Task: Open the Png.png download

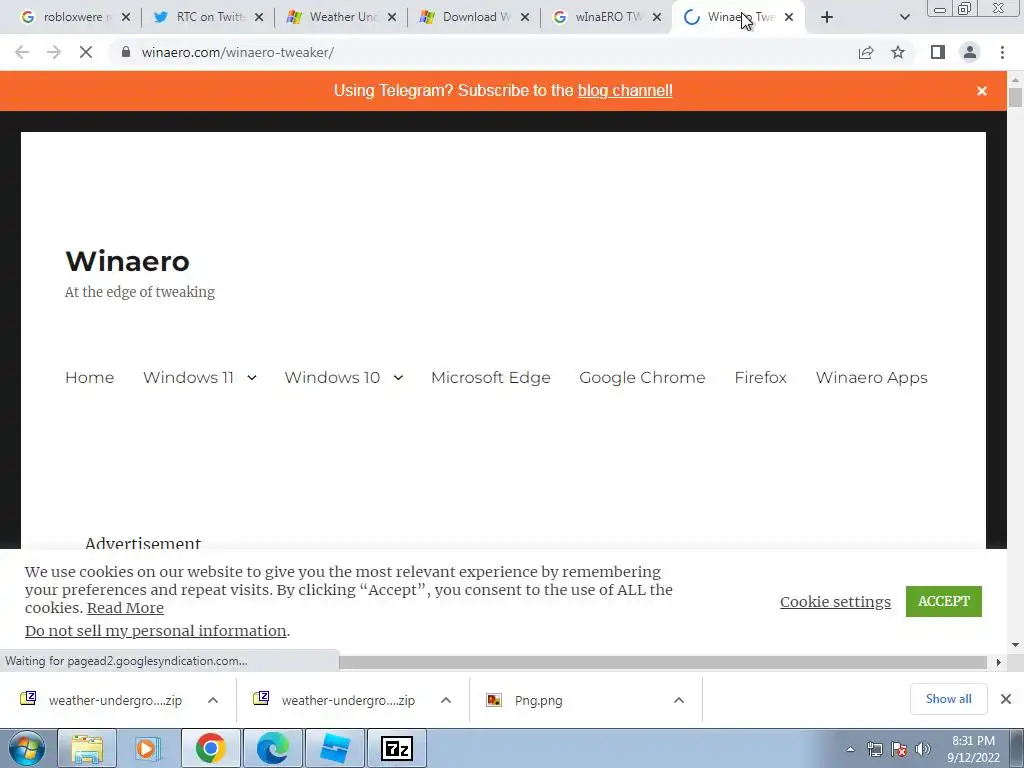Action: click(x=526, y=700)
